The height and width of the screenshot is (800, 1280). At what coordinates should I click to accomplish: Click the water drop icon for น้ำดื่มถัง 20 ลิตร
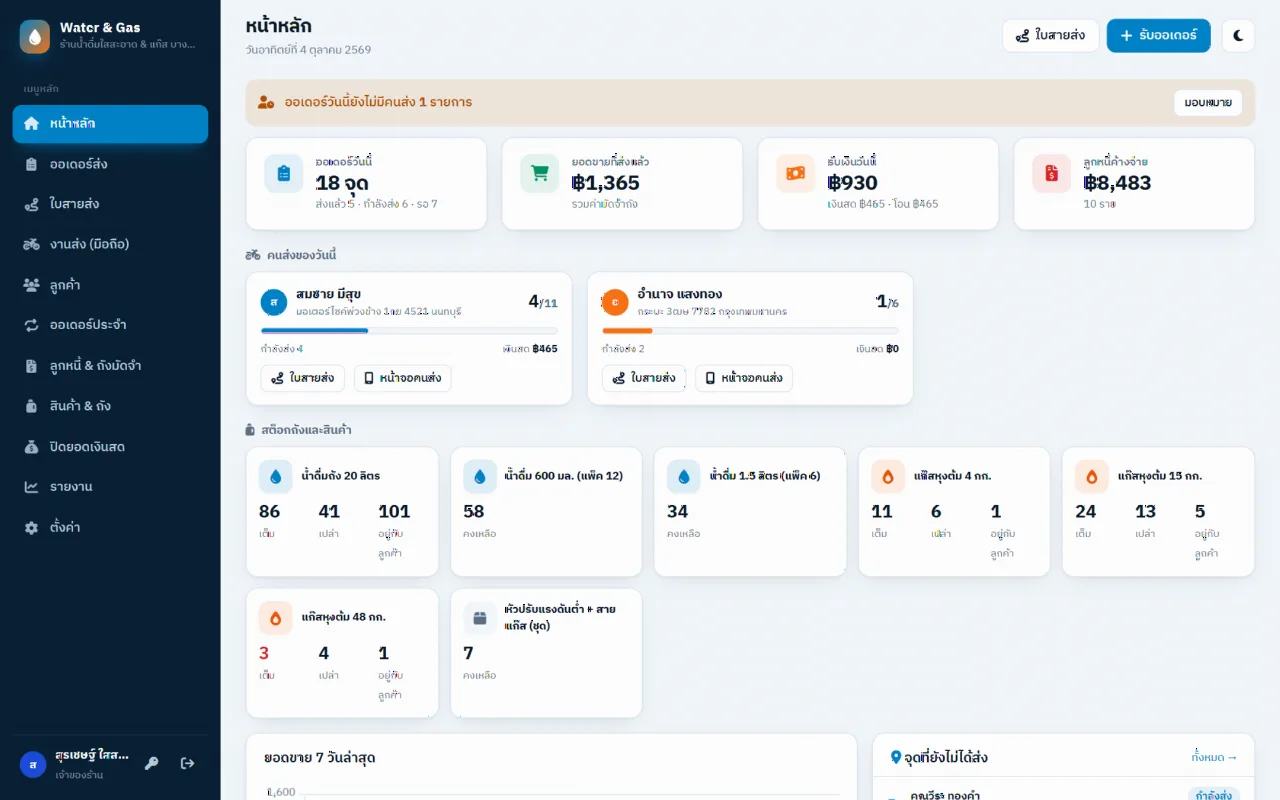point(276,477)
